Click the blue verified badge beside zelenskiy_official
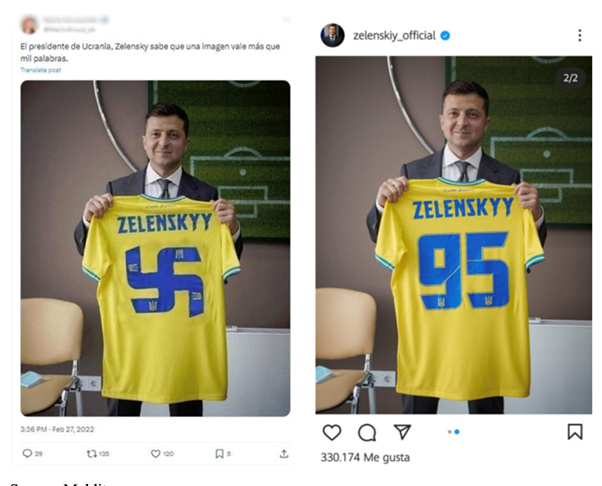Screen dimensions: 602x486 [445, 36]
